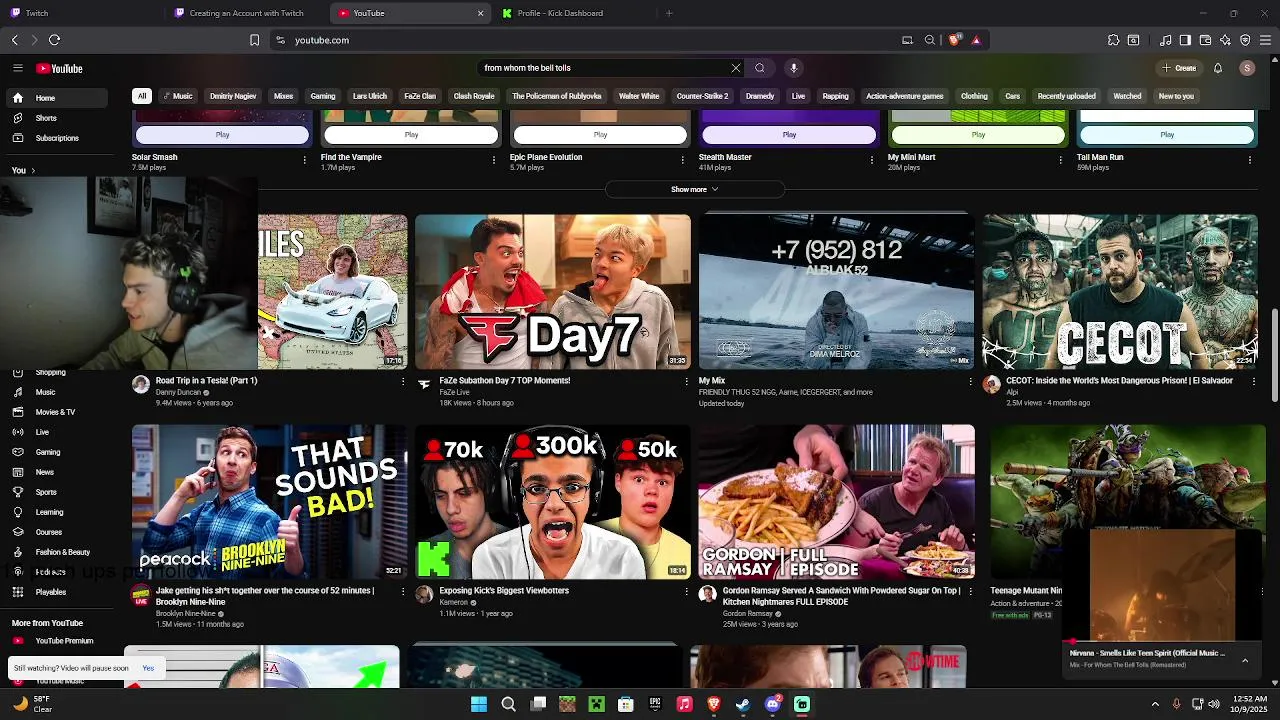
Task: Switch to Creating an Account with Twitch tab
Action: click(246, 13)
